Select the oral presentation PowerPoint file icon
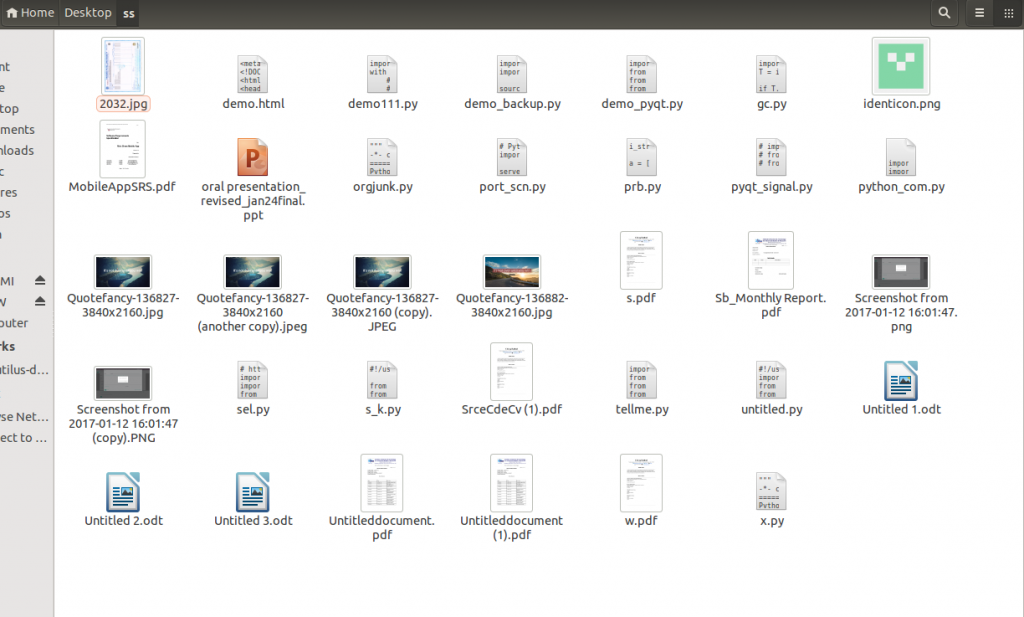Screen dimensions: 1024x617 pos(253,157)
